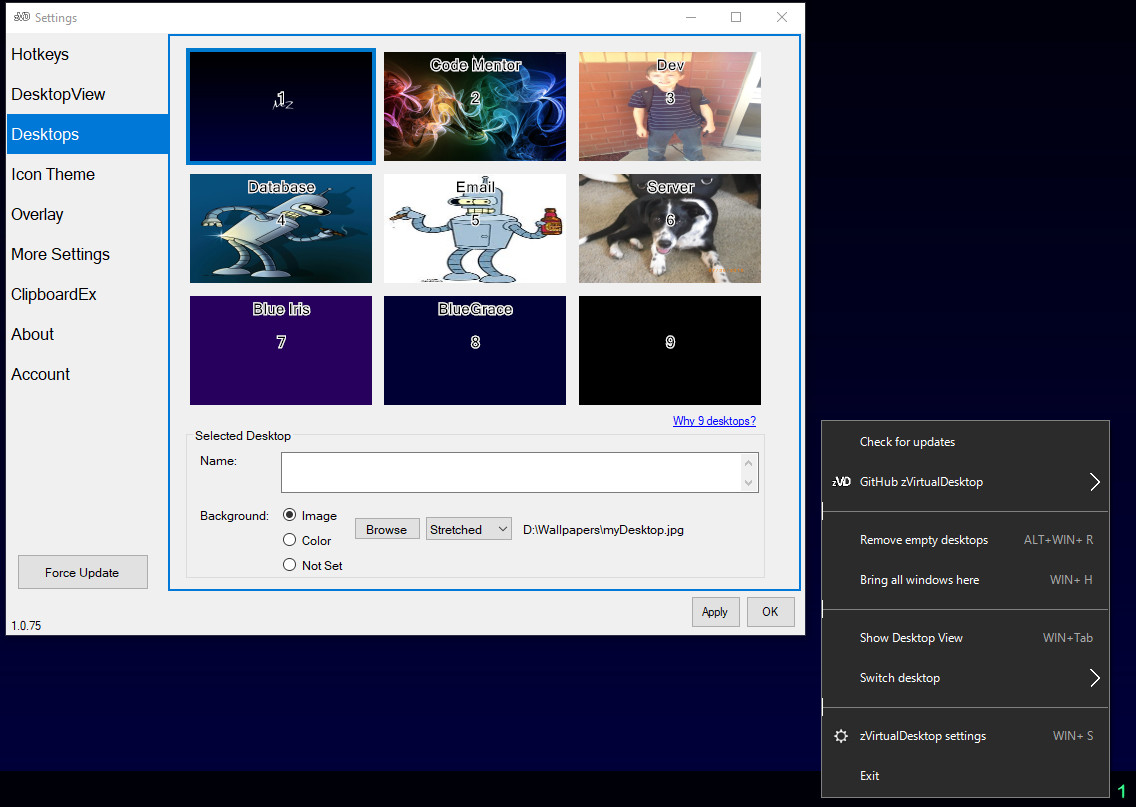1136x807 pixels.
Task: Open More Settings in the sidebar
Action: [x=88, y=254]
